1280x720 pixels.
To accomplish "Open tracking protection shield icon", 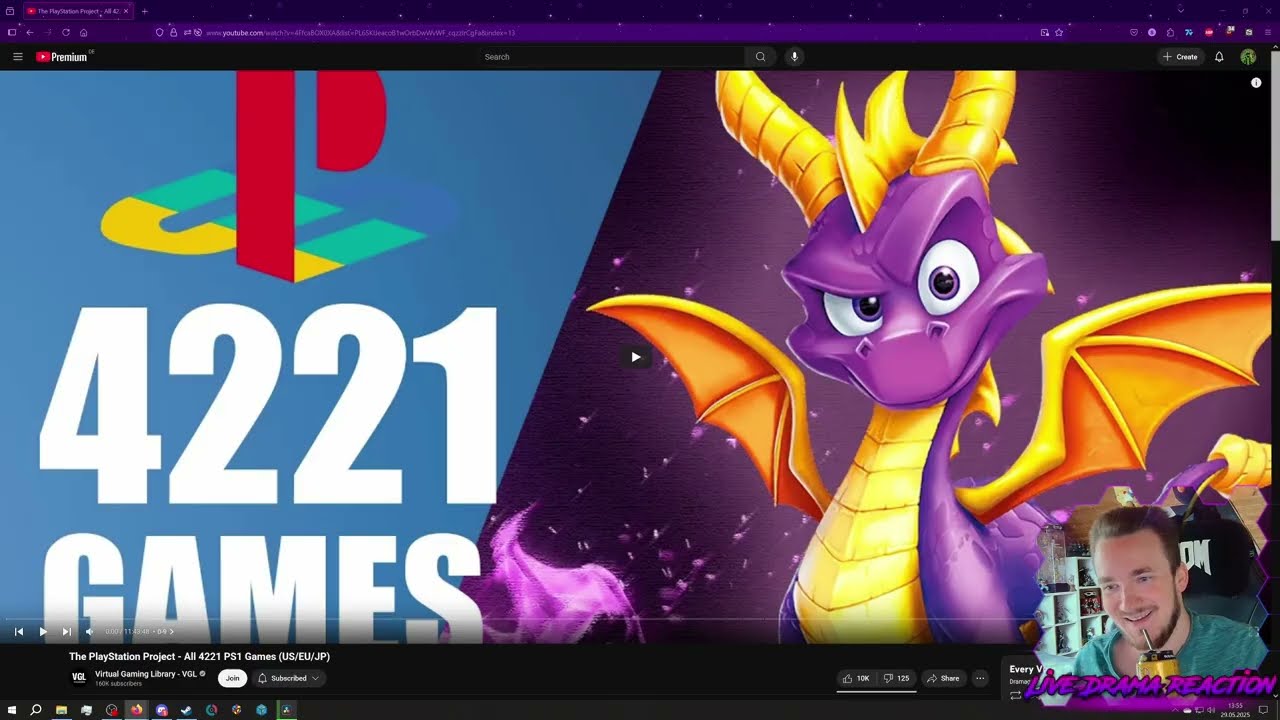I will click(x=159, y=32).
